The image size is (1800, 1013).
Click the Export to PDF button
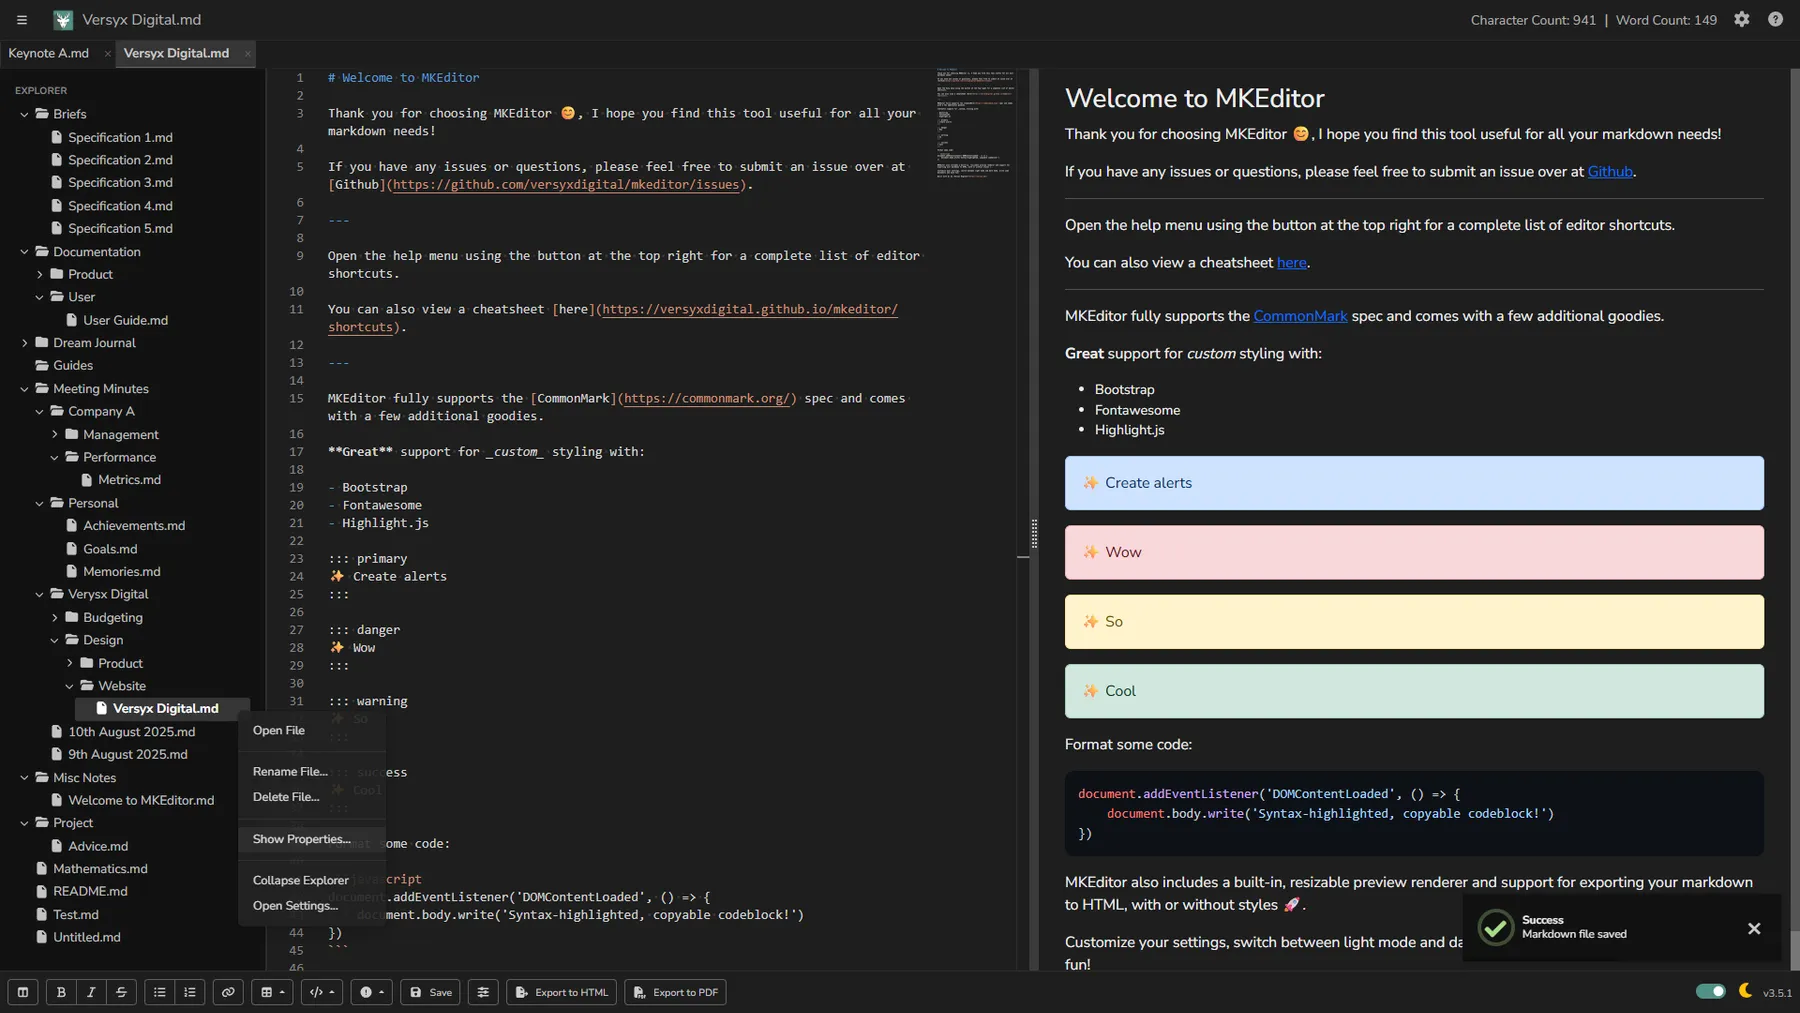[x=675, y=992]
